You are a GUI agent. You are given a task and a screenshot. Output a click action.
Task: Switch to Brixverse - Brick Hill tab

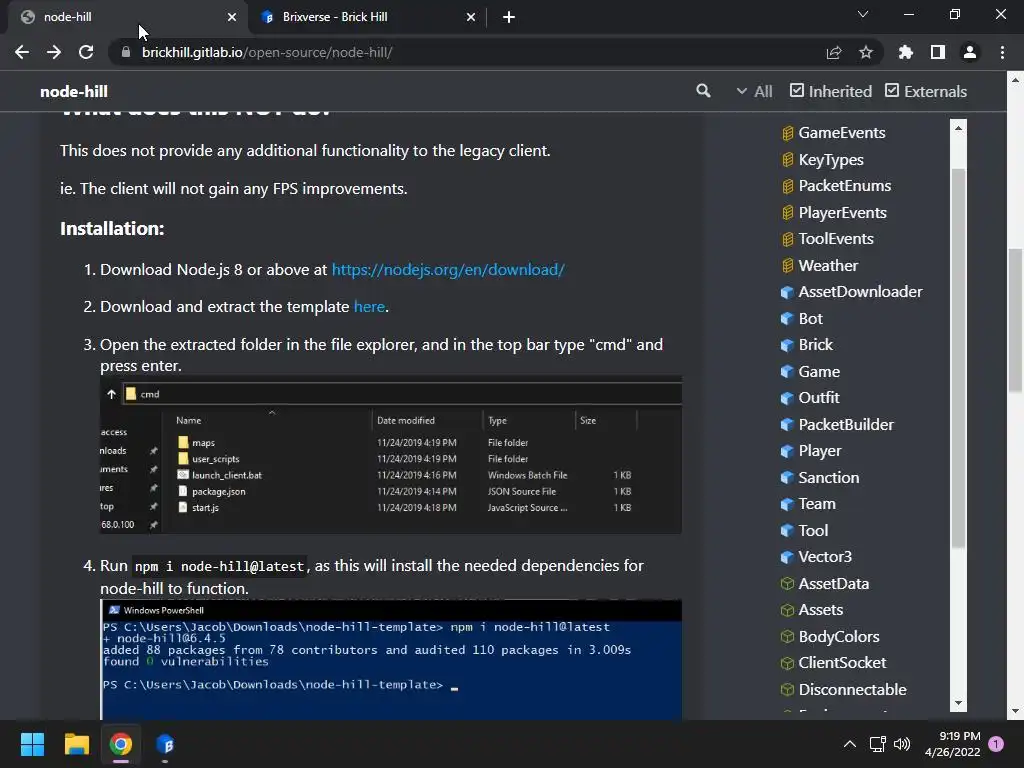click(368, 17)
